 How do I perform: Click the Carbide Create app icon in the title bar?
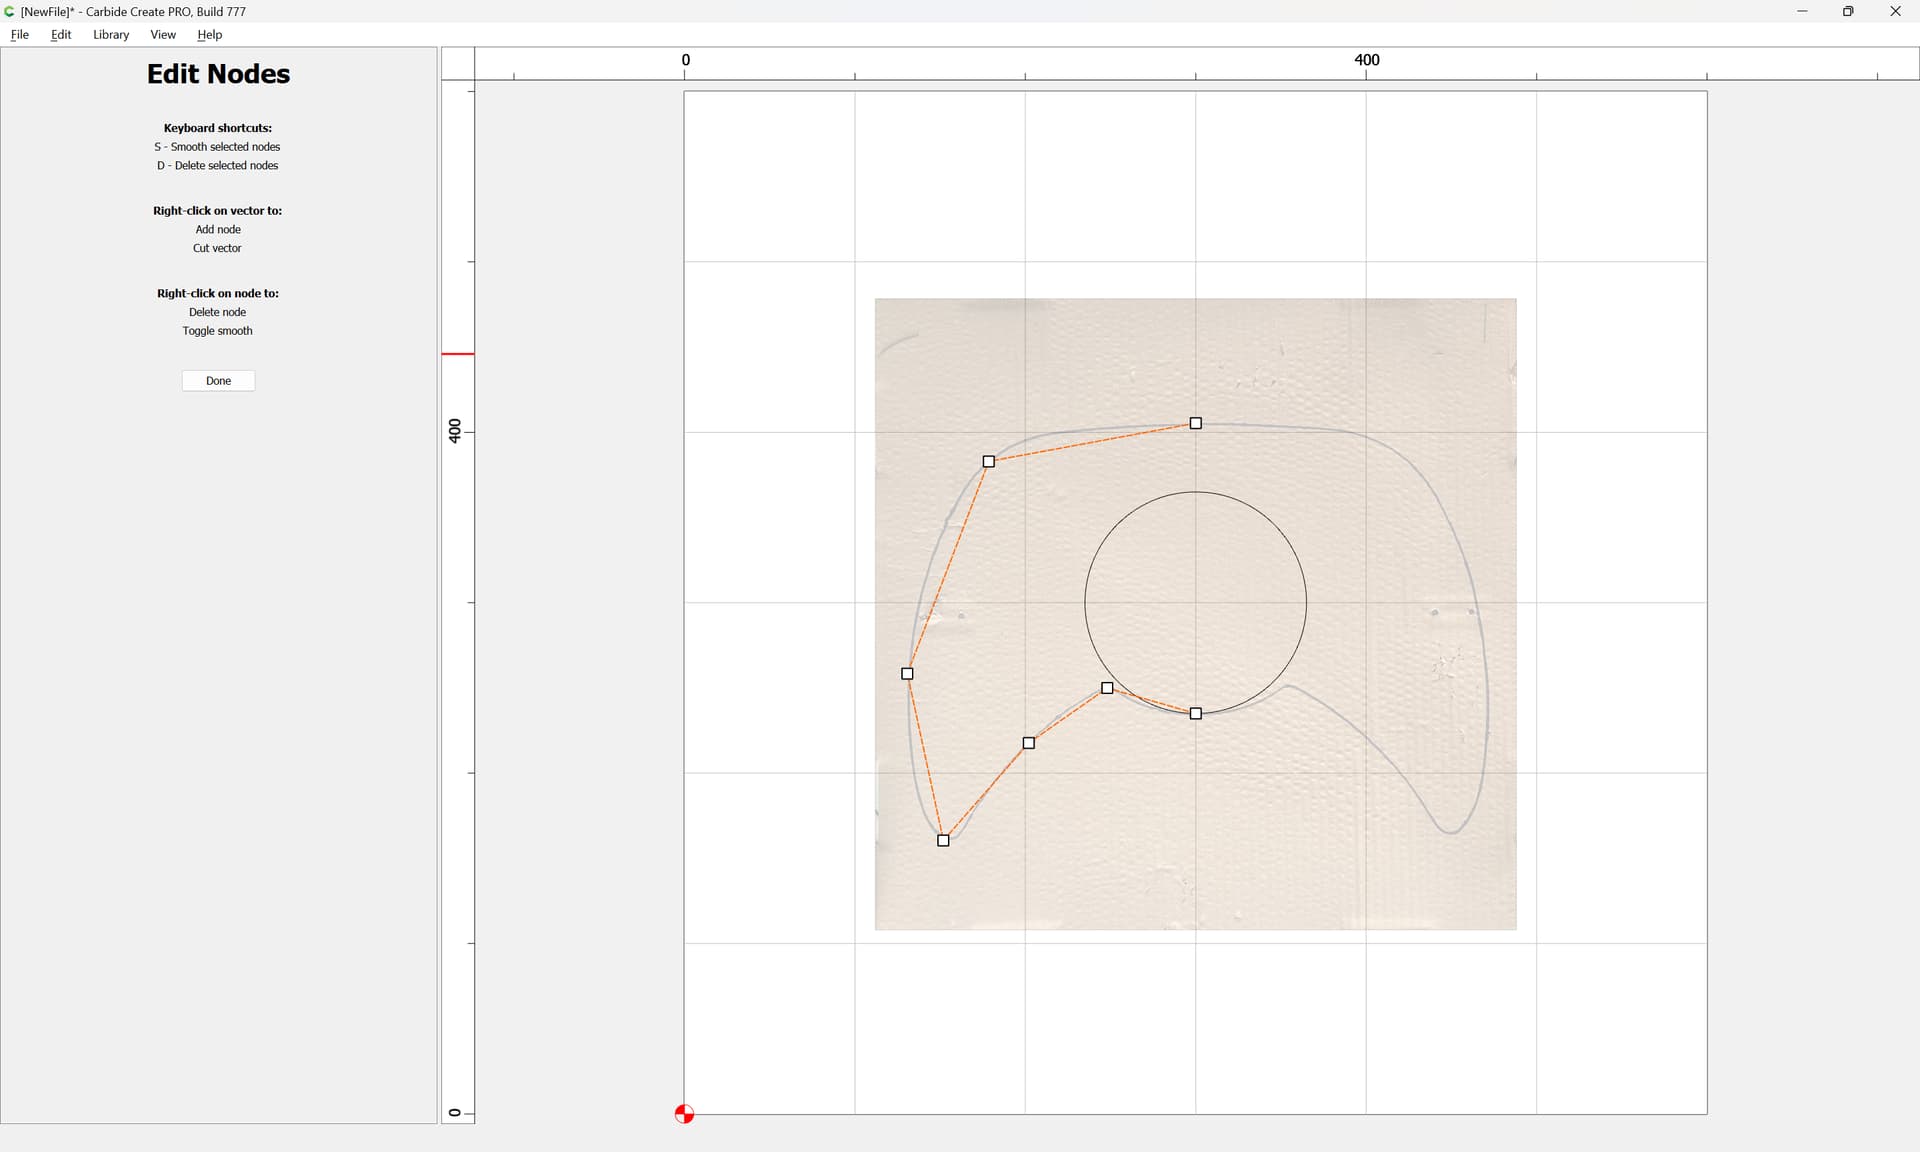[10, 11]
